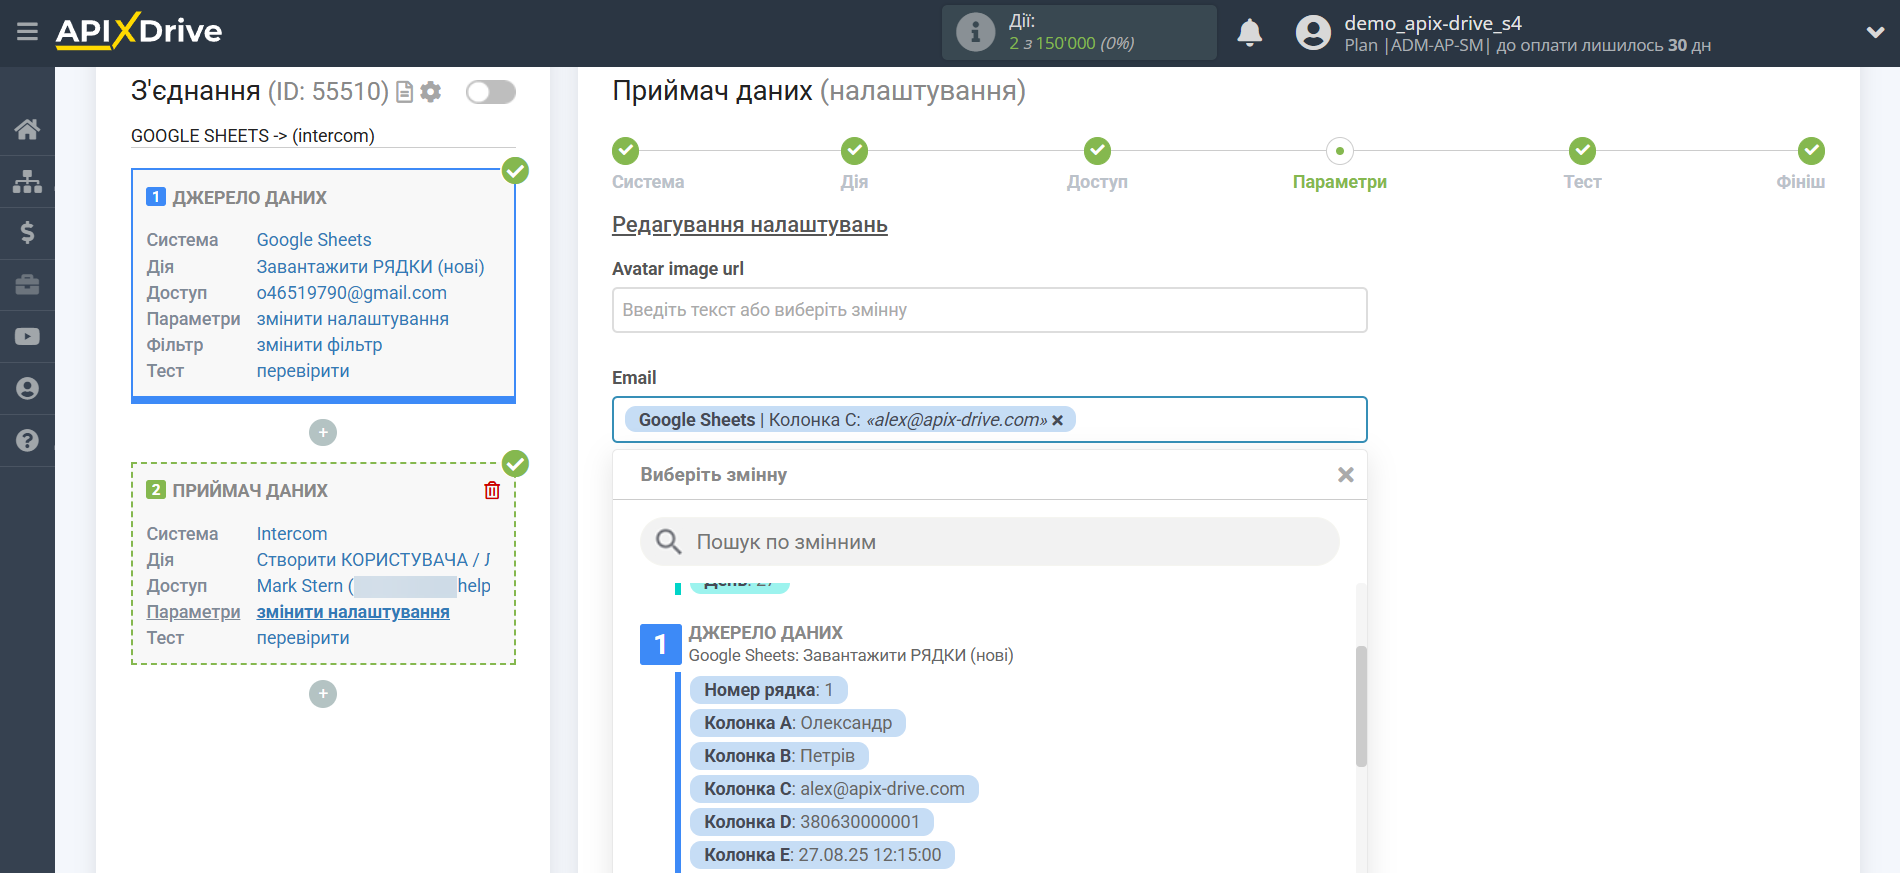Open billing dollar icon in sidebar
This screenshot has width=1900, height=873.
[x=27, y=233]
